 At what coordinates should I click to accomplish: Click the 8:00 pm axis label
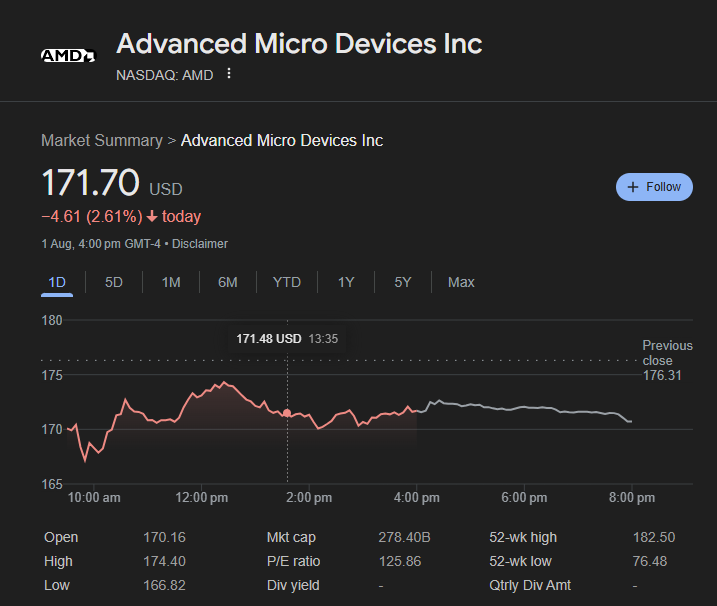631,498
